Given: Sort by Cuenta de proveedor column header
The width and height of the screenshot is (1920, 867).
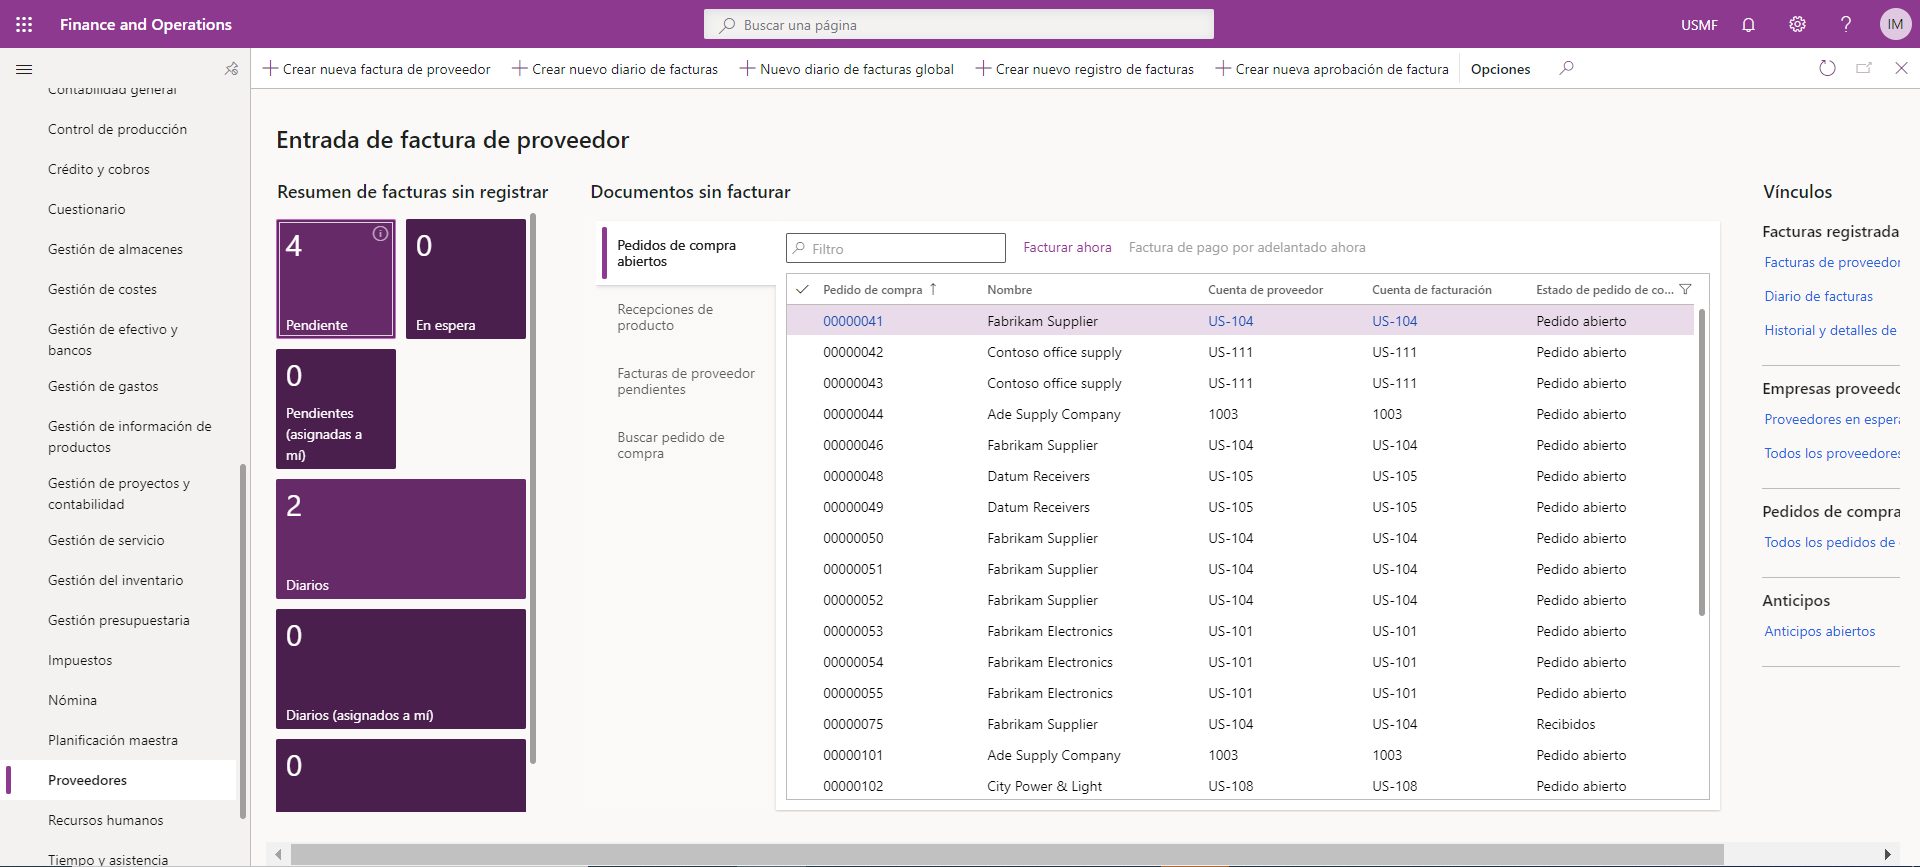Looking at the screenshot, I should (1265, 289).
